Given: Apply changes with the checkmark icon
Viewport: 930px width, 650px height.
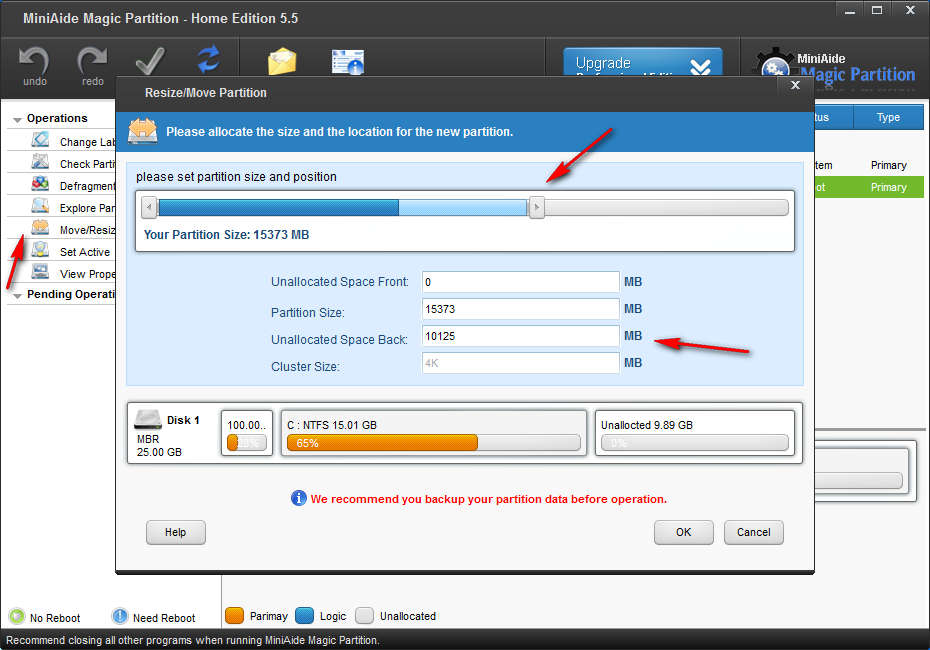Looking at the screenshot, I should (150, 60).
